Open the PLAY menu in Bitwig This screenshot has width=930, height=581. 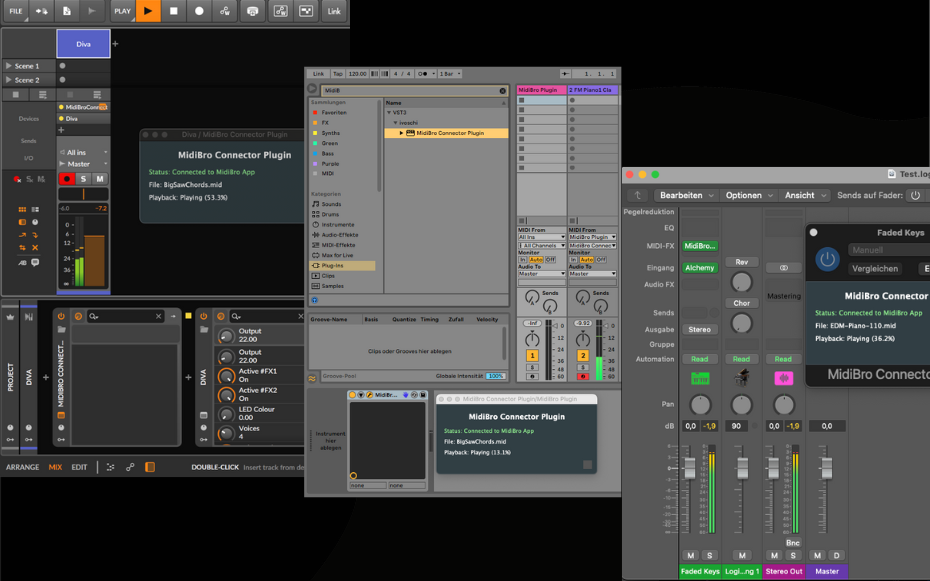123,11
